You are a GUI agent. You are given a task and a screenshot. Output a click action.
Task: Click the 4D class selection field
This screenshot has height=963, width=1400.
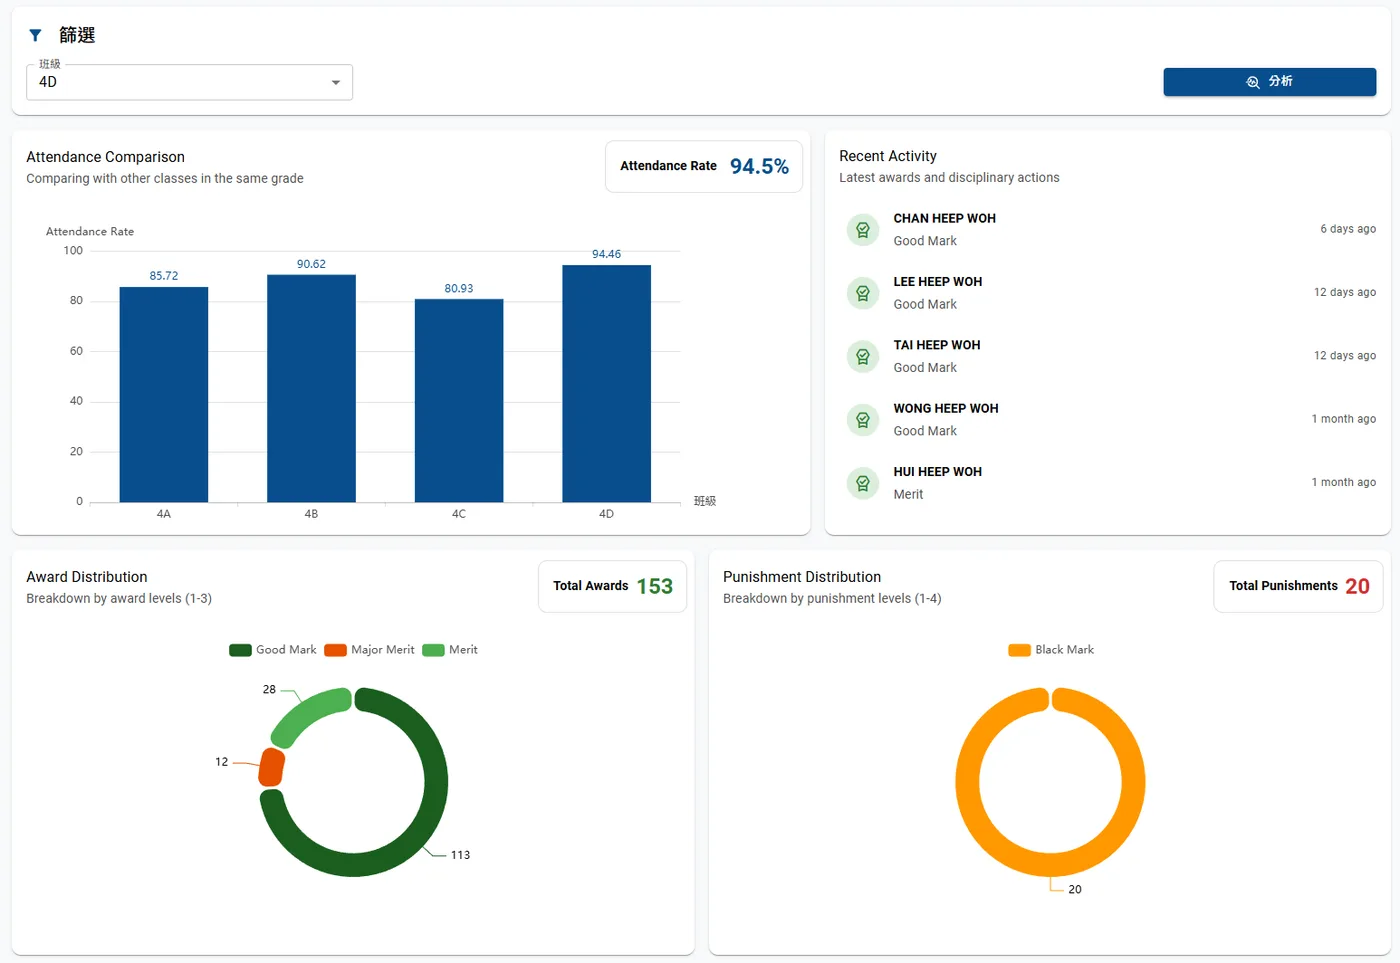coord(189,82)
